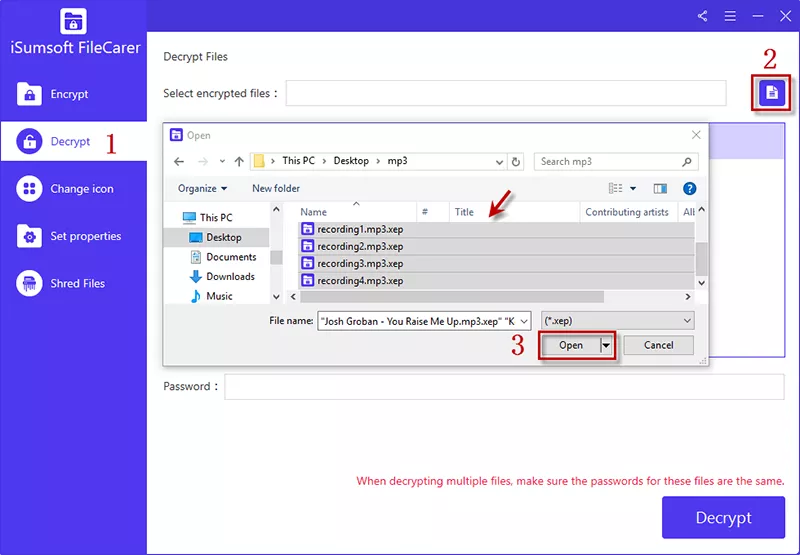Toggle the preview pane icon
Viewport: 800px width, 555px height.
tap(660, 188)
